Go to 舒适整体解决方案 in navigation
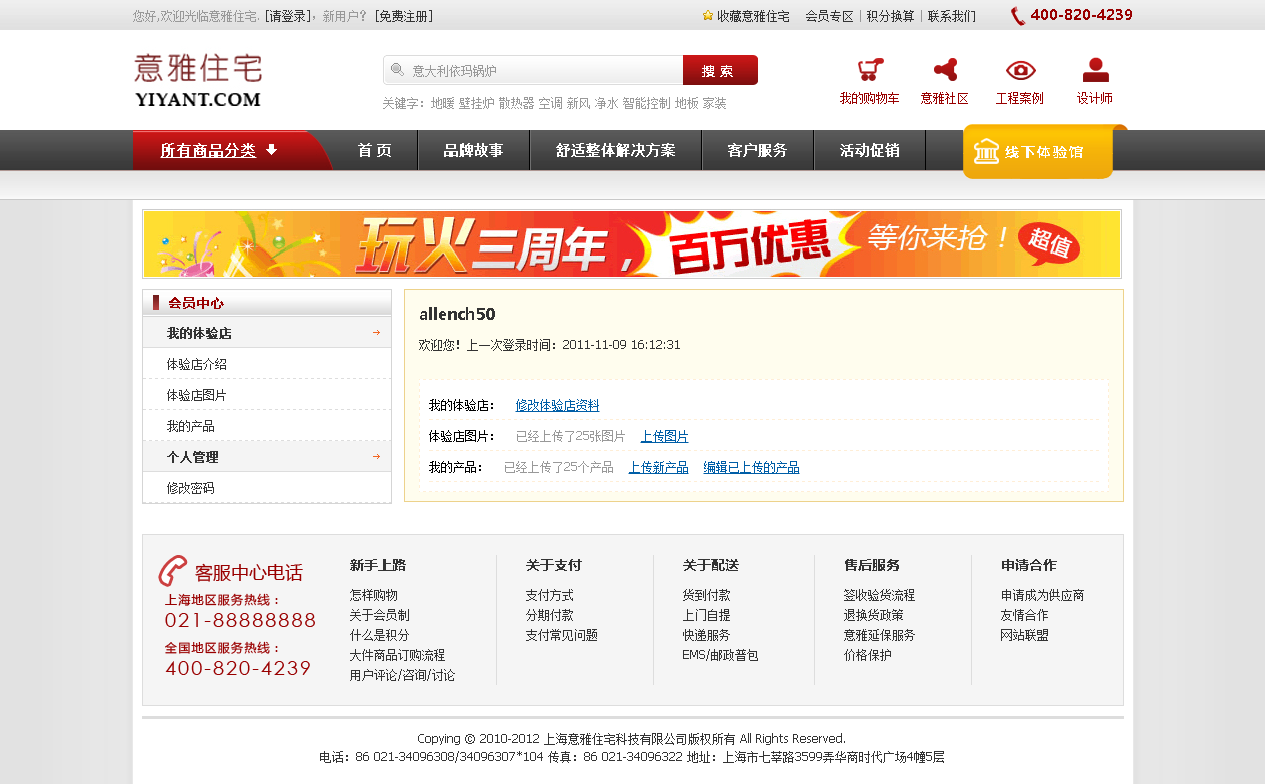The width and height of the screenshot is (1265, 784). [x=615, y=151]
